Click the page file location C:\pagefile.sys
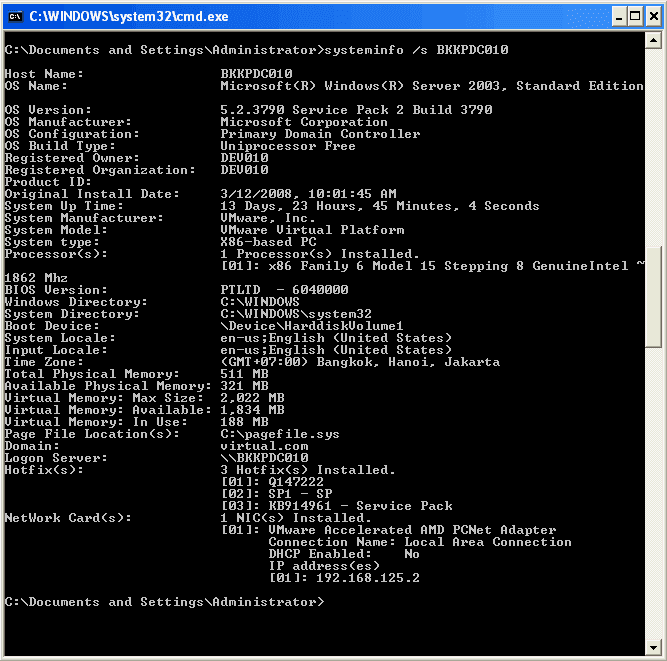This screenshot has height=661, width=667. [280, 434]
